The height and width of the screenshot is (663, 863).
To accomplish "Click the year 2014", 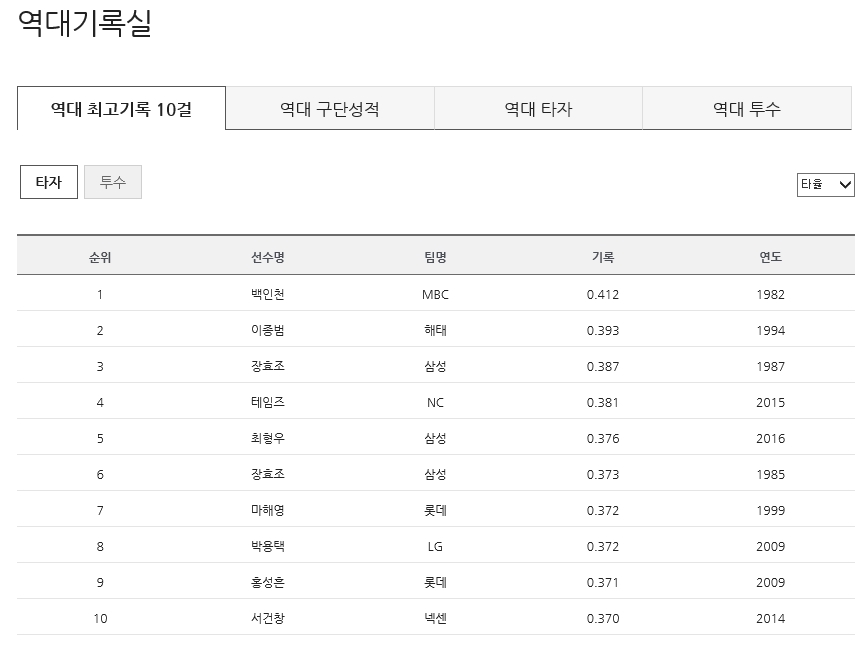I will 771,618.
